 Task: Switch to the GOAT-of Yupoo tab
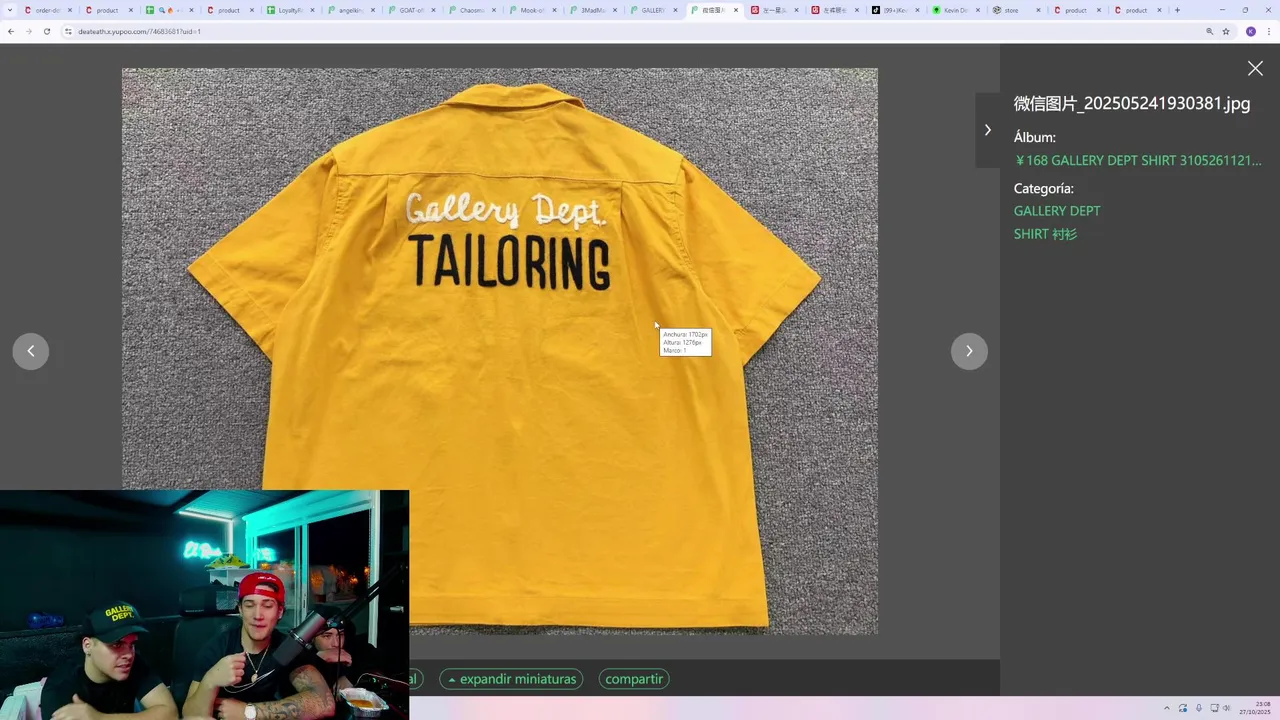[411, 10]
